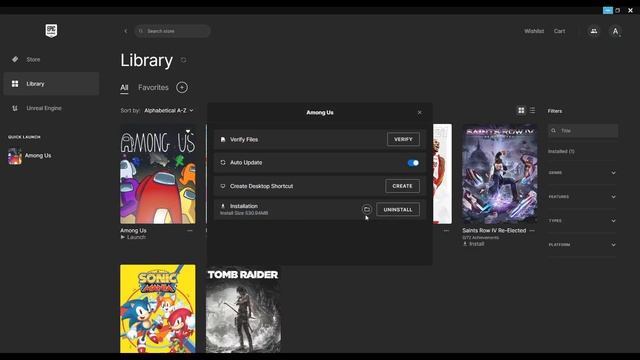Toggle the Auto Update switch
This screenshot has height=360, width=640.
pos(413,163)
